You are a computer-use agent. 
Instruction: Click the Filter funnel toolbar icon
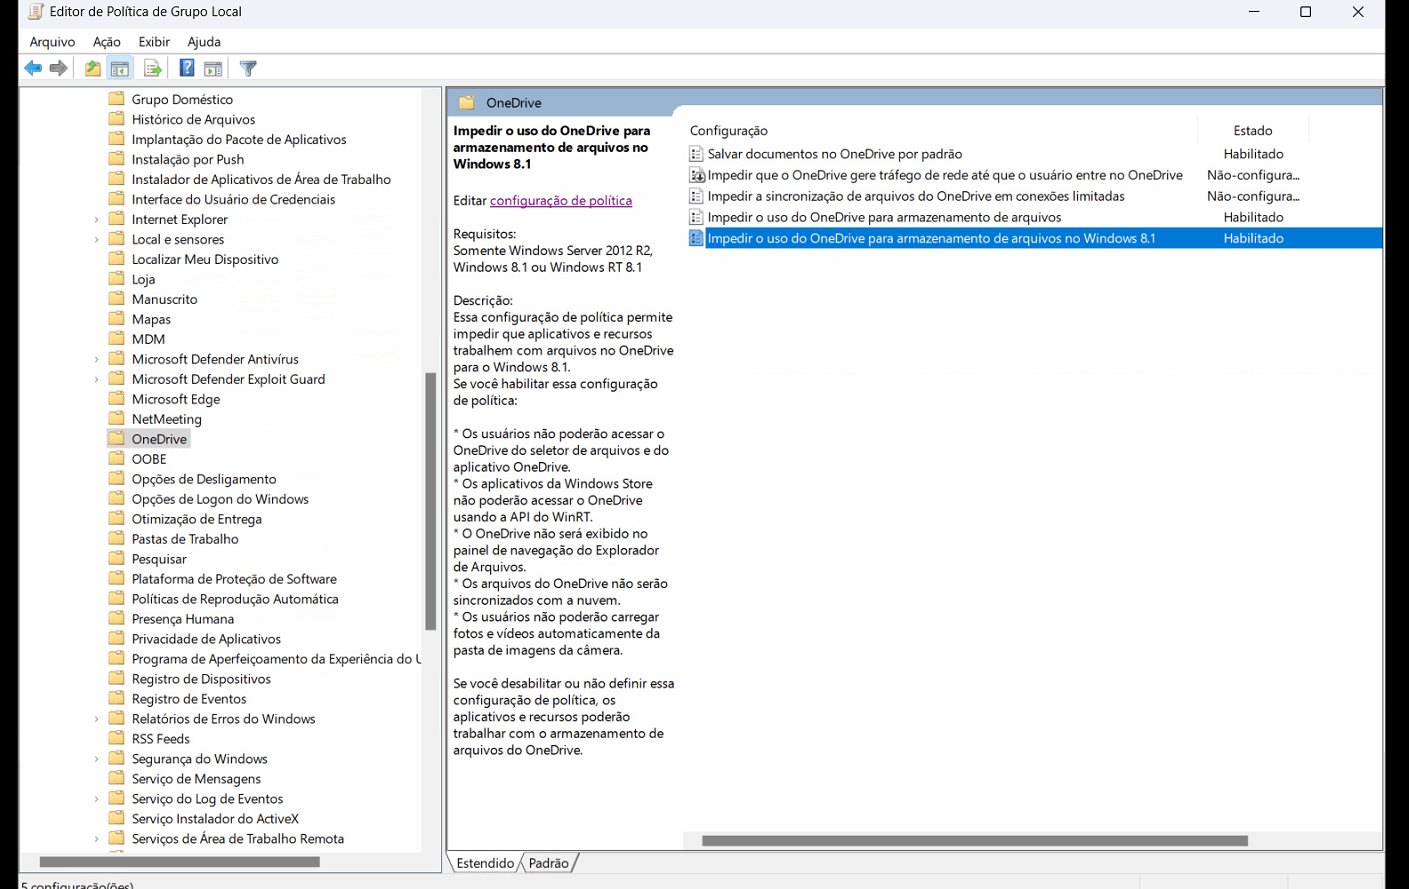point(249,68)
